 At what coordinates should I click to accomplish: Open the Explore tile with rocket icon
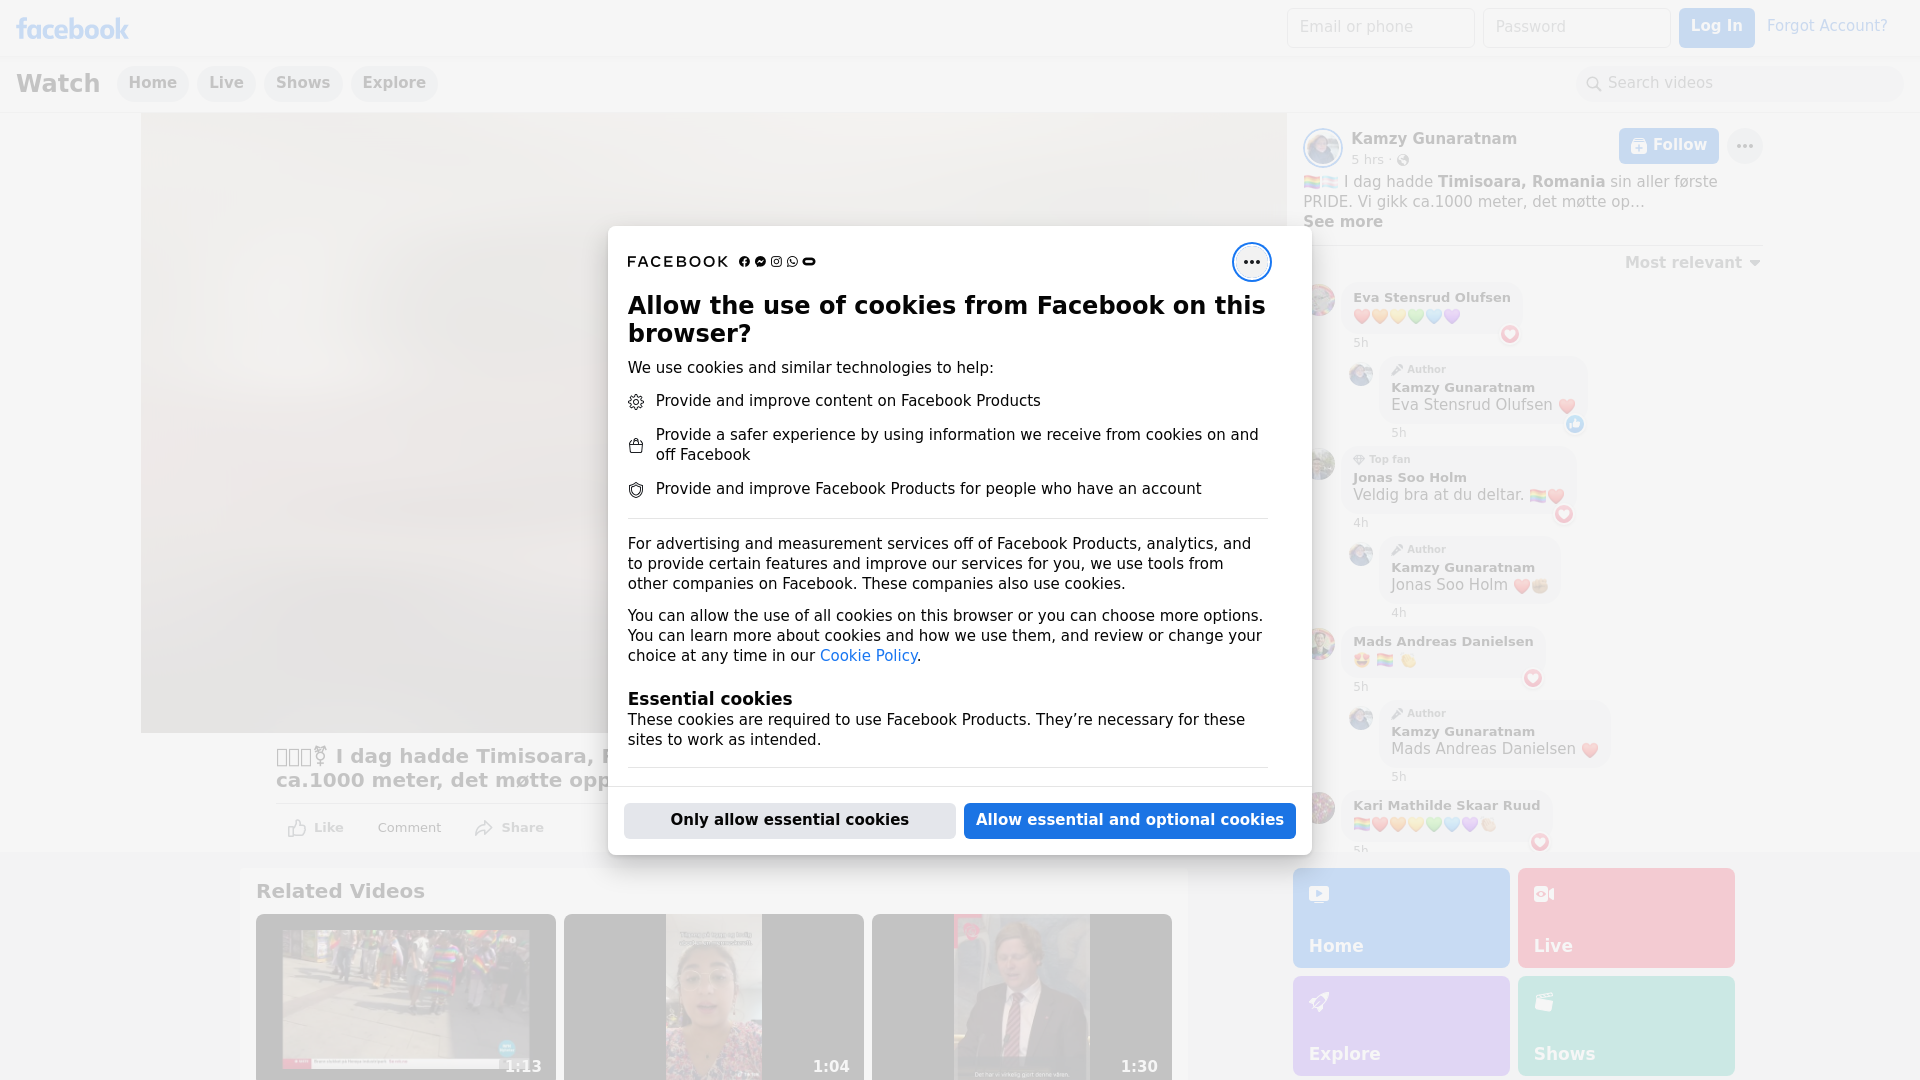tap(1401, 1026)
